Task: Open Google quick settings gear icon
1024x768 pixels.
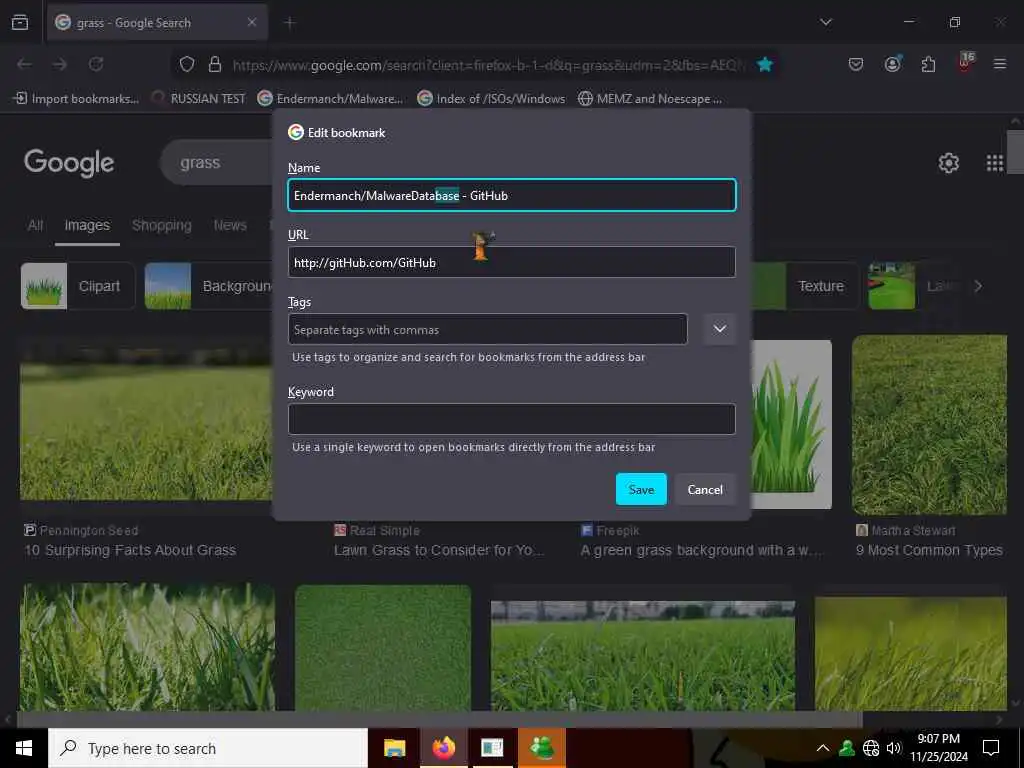Action: tap(948, 163)
